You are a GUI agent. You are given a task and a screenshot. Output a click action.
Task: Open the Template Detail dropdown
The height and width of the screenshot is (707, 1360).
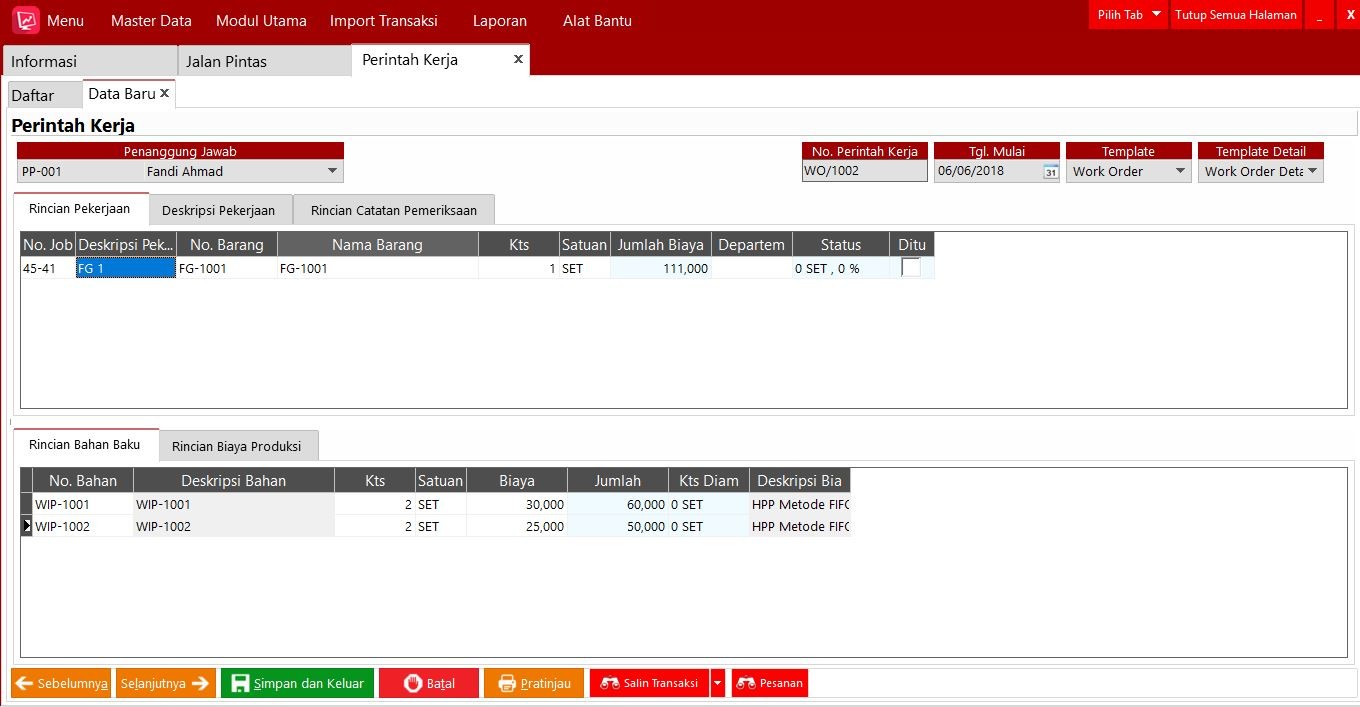[x=1312, y=171]
